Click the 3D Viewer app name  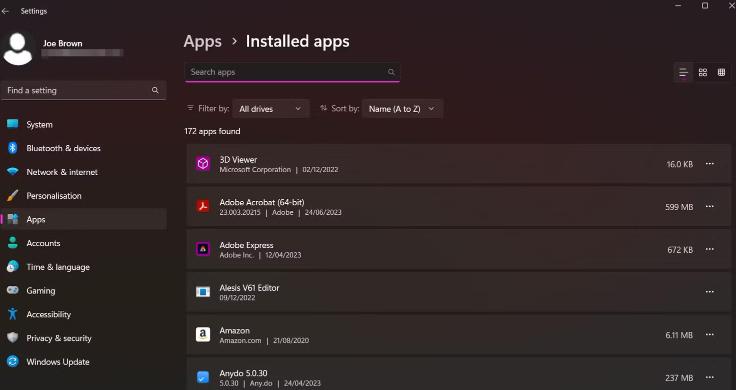click(x=238, y=160)
